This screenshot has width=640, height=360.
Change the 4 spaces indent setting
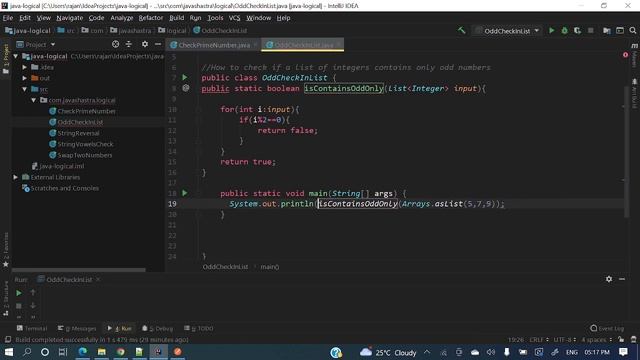[596, 340]
